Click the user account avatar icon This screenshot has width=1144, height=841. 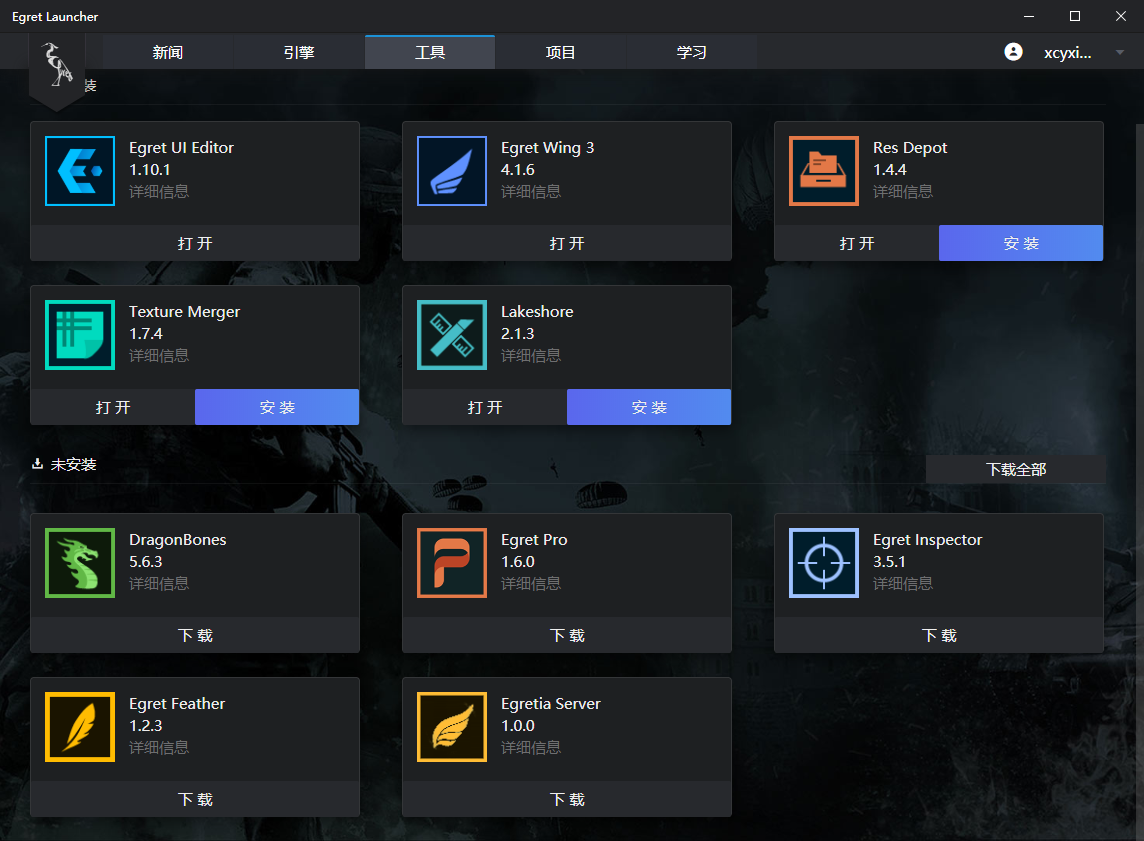click(x=1013, y=52)
